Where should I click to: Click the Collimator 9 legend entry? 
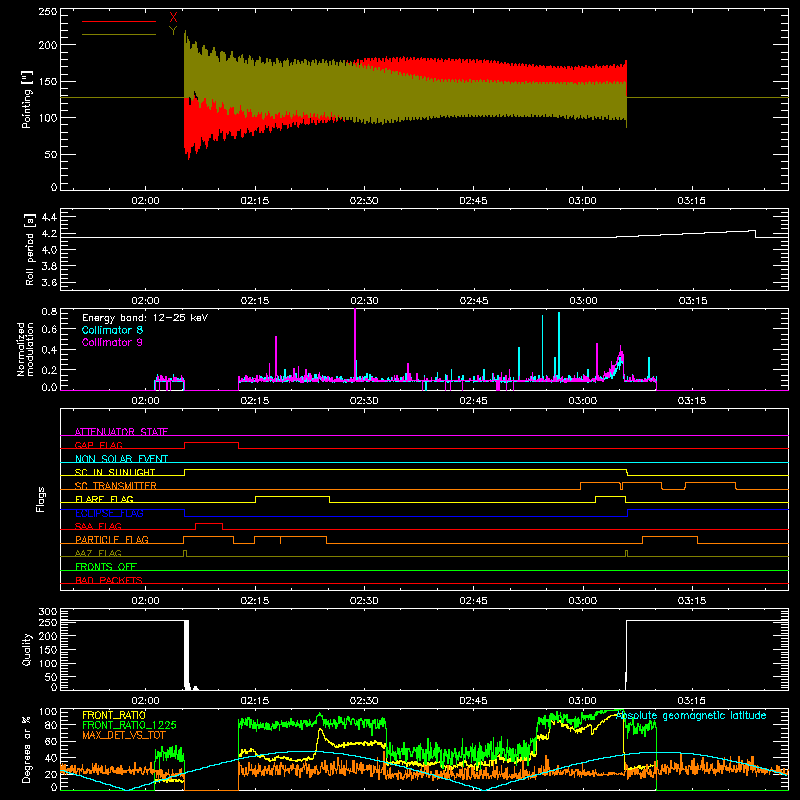pyautogui.click(x=112, y=342)
